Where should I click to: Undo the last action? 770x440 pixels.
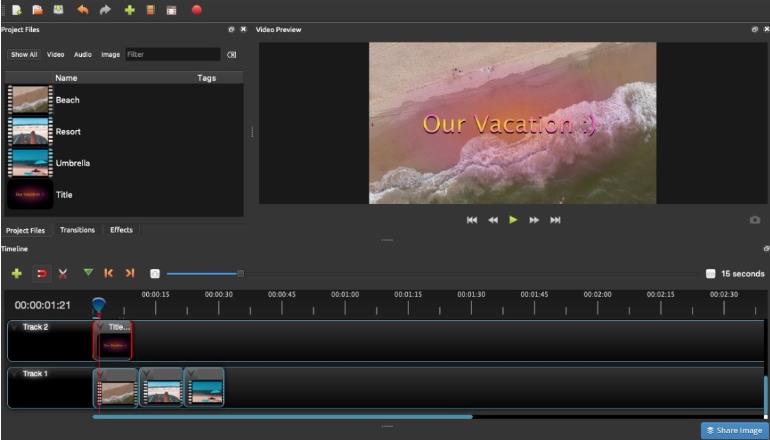tap(83, 10)
